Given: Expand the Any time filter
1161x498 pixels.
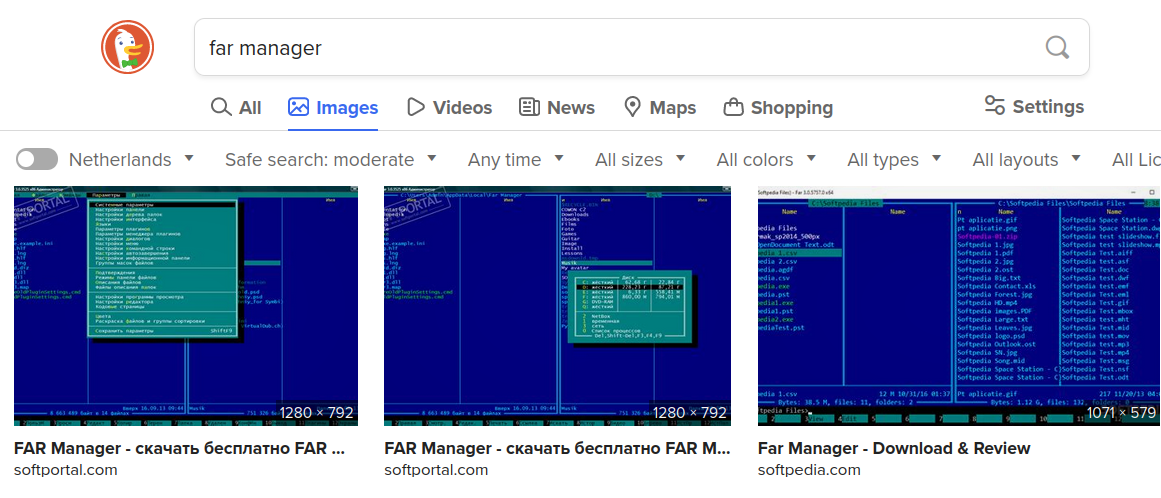Looking at the screenshot, I should pyautogui.click(x=515, y=159).
